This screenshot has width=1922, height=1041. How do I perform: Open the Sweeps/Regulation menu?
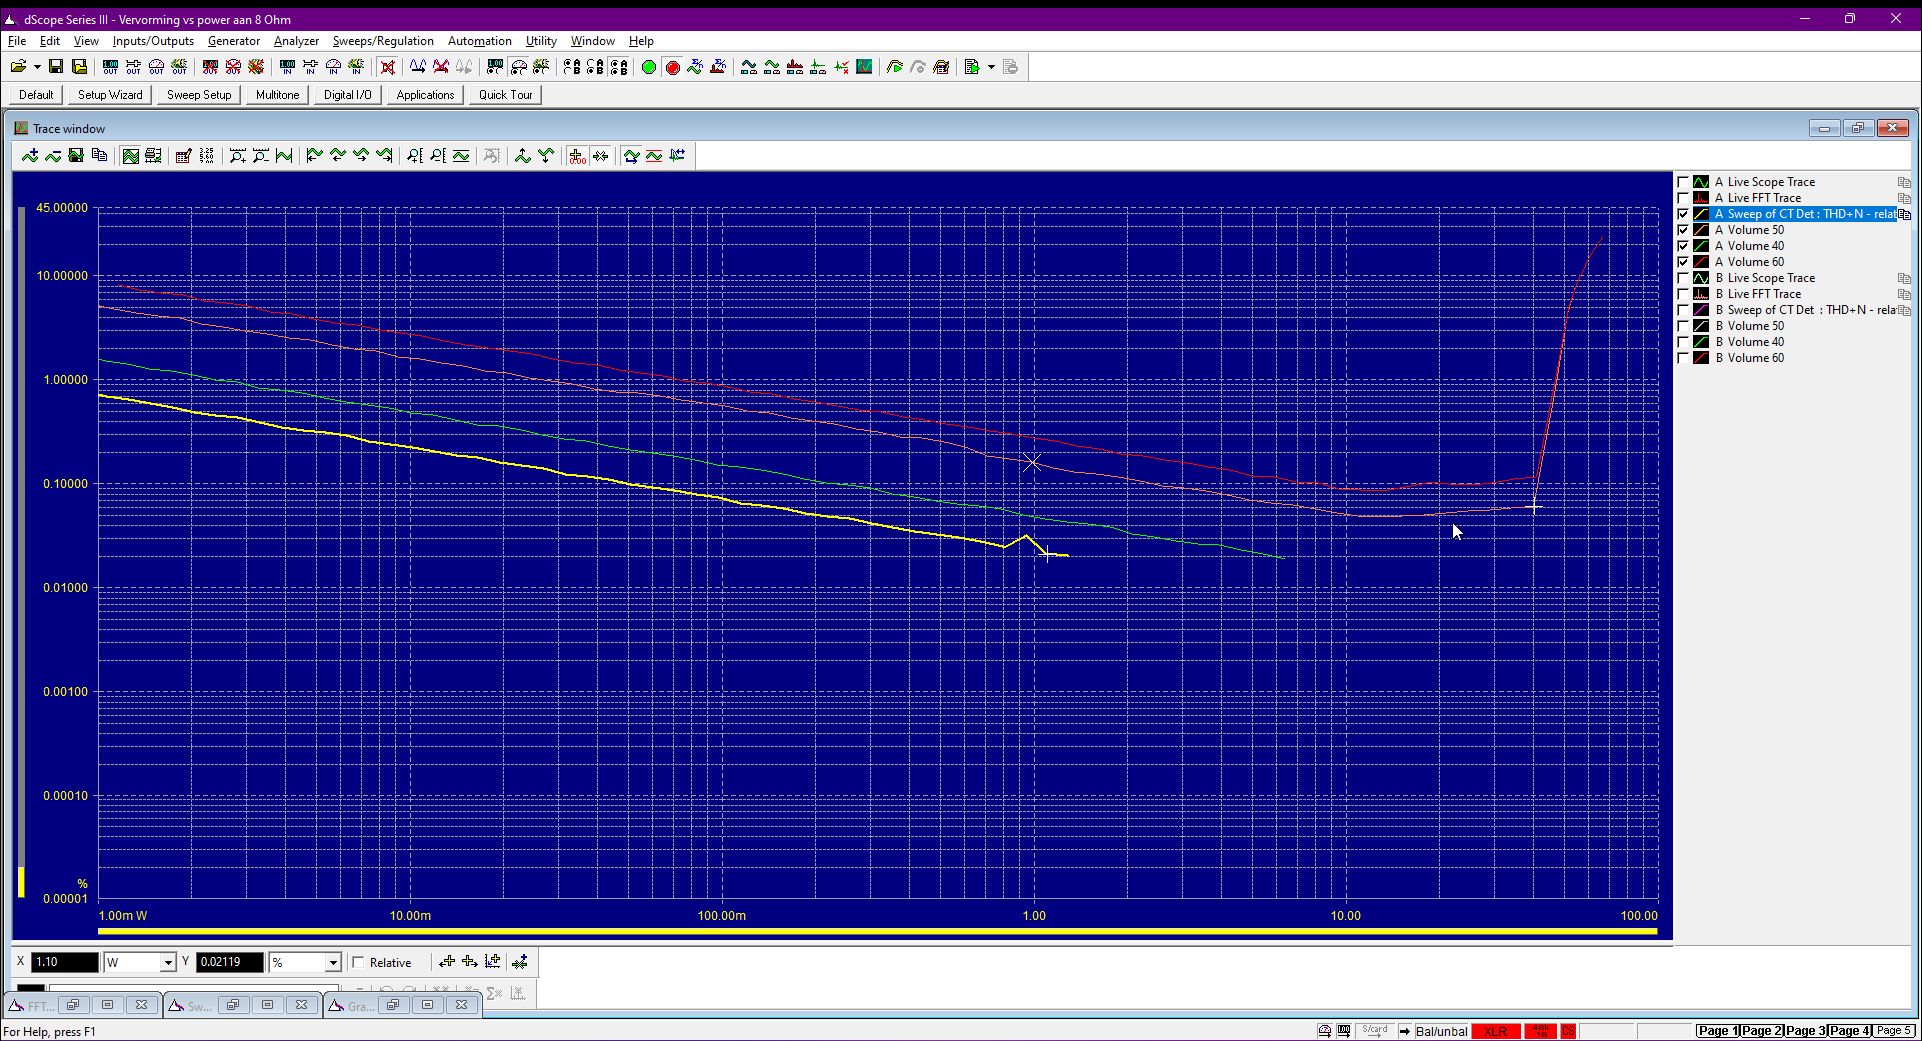pos(383,41)
